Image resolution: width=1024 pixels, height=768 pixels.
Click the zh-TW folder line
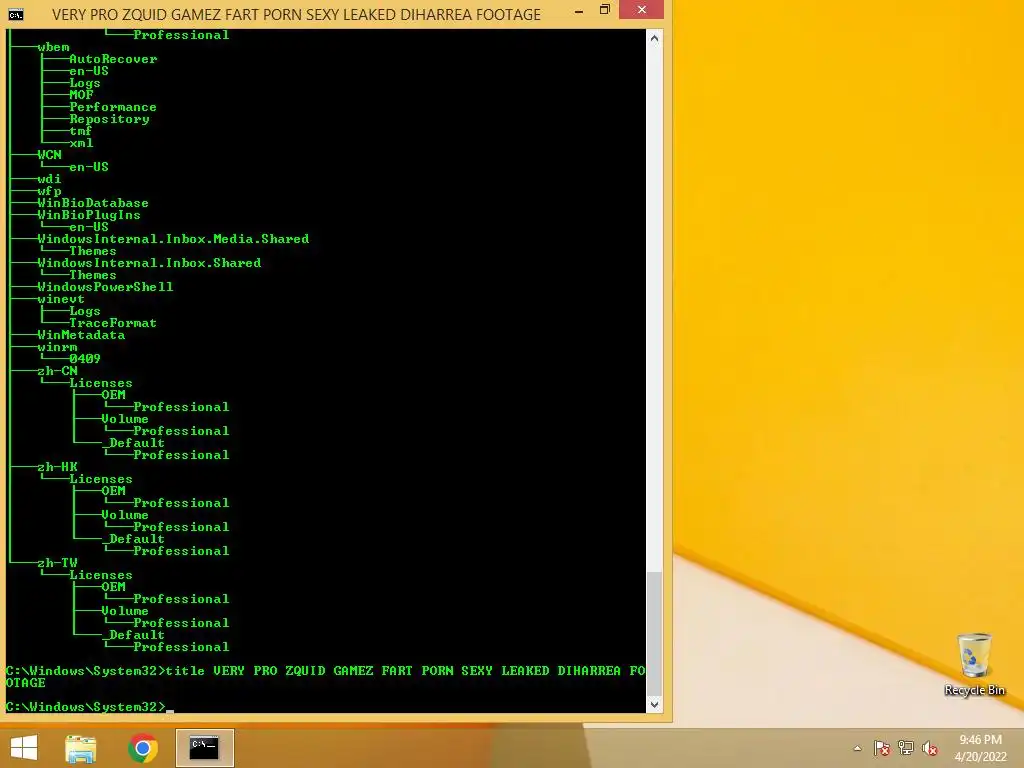(57, 563)
